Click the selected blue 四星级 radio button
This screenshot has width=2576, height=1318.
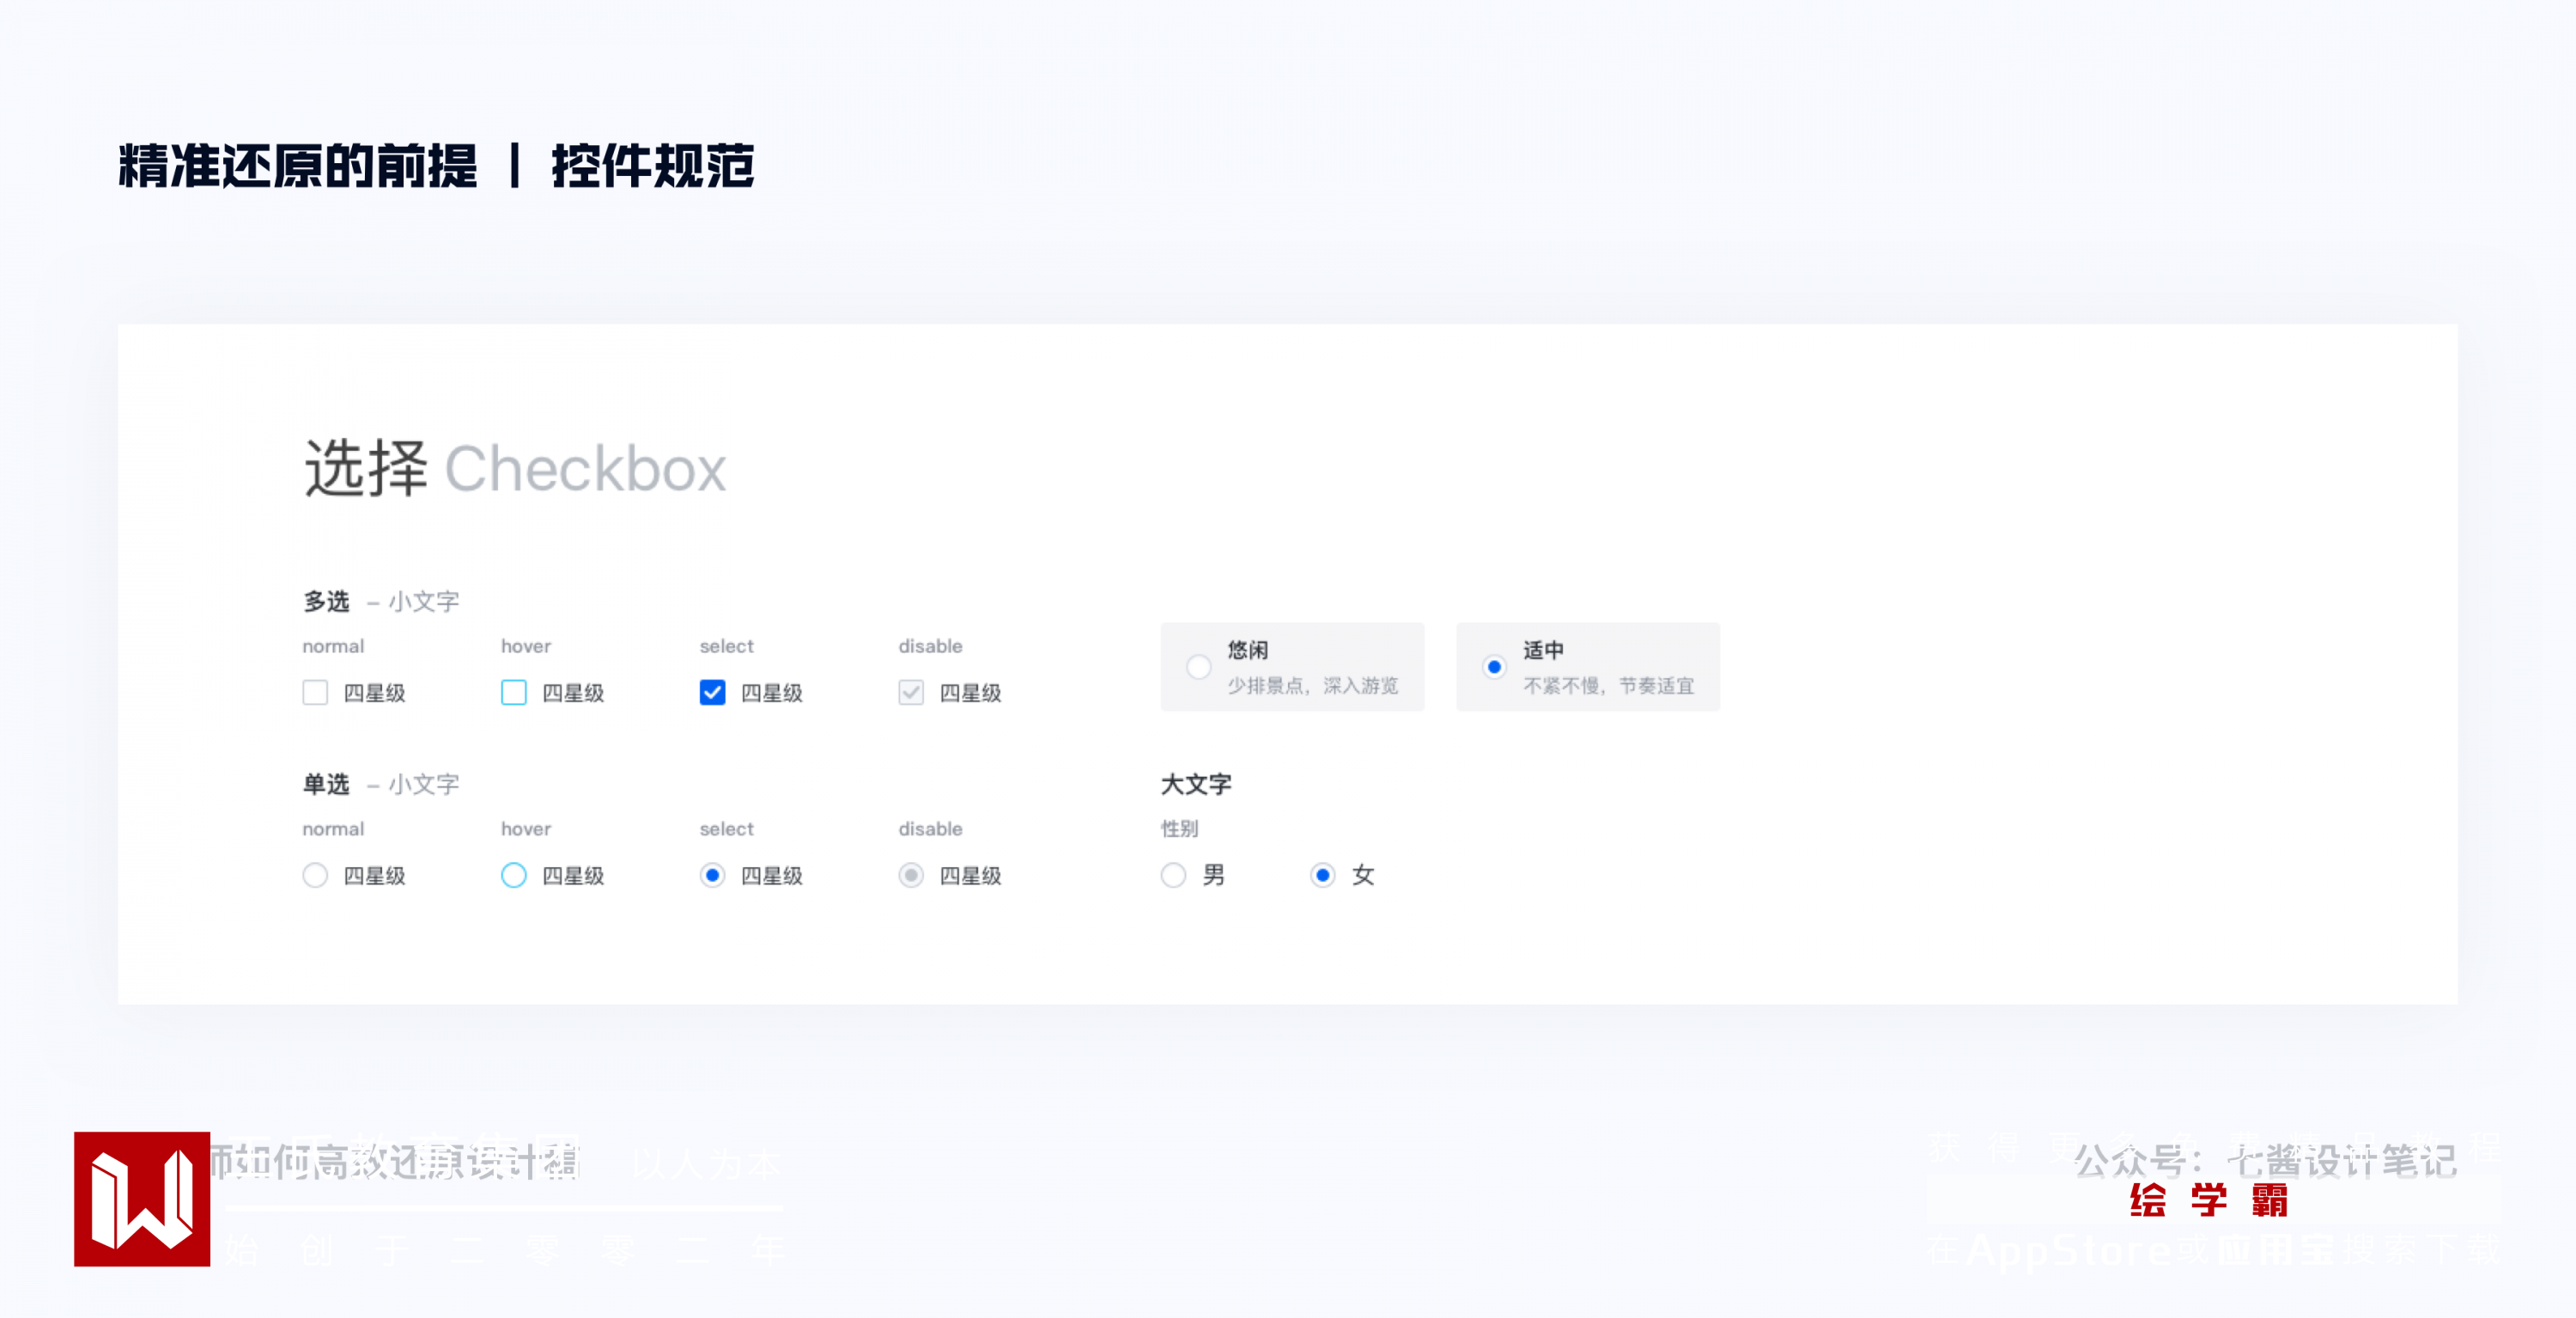pos(712,875)
